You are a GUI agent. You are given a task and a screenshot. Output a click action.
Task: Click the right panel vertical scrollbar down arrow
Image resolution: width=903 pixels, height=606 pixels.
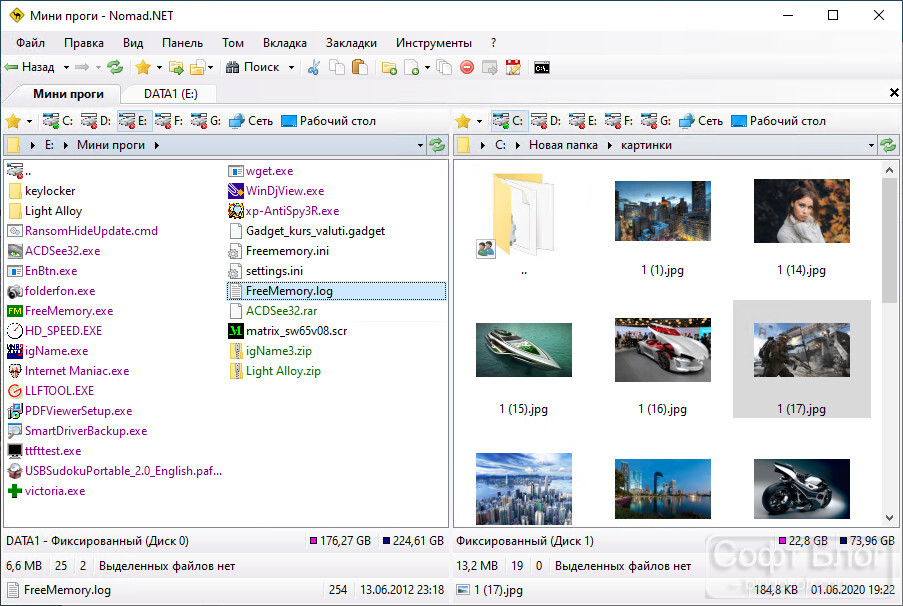pos(889,517)
